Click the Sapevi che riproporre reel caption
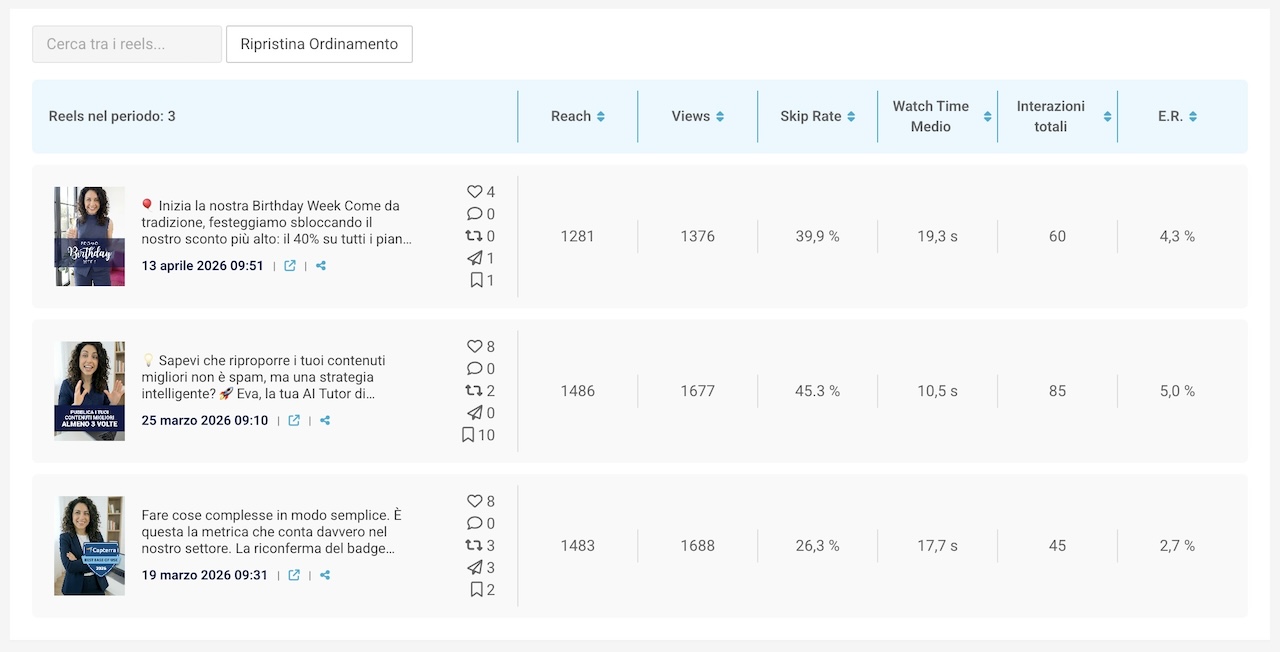1280x652 pixels. click(276, 377)
